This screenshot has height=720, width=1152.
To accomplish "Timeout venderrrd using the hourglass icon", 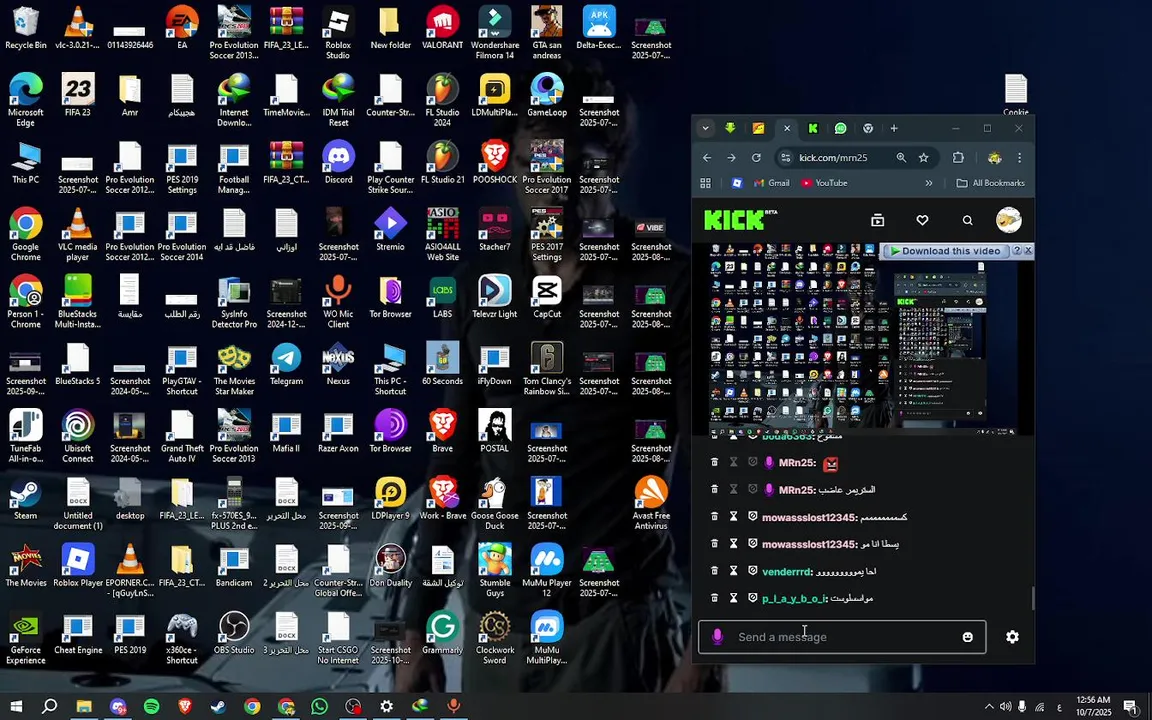I will tap(733, 571).
